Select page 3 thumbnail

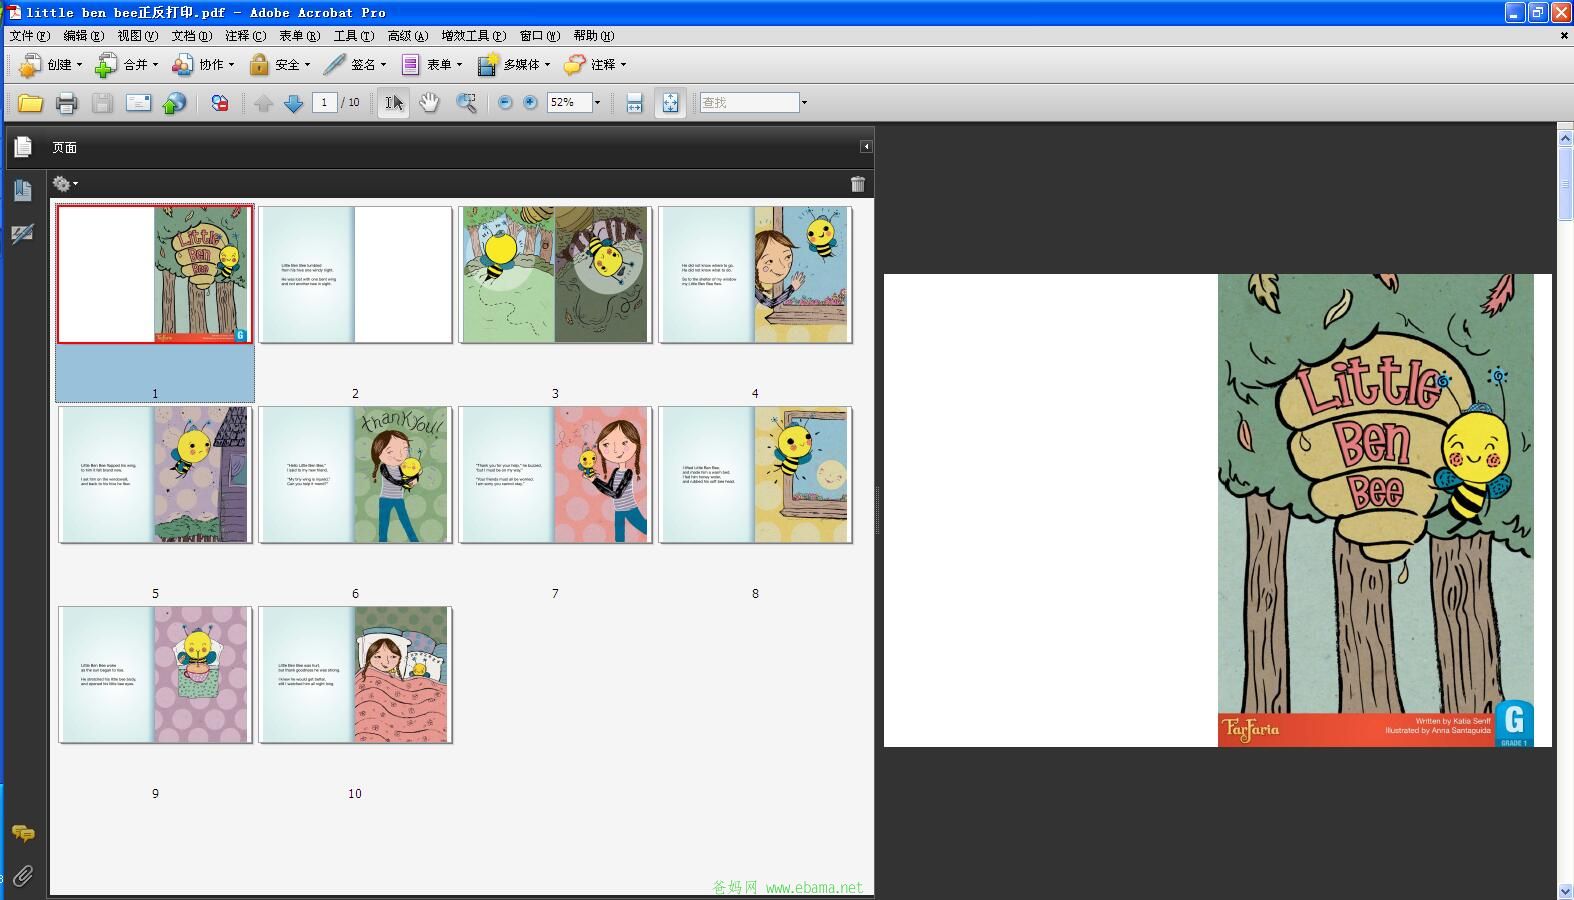[x=555, y=274]
